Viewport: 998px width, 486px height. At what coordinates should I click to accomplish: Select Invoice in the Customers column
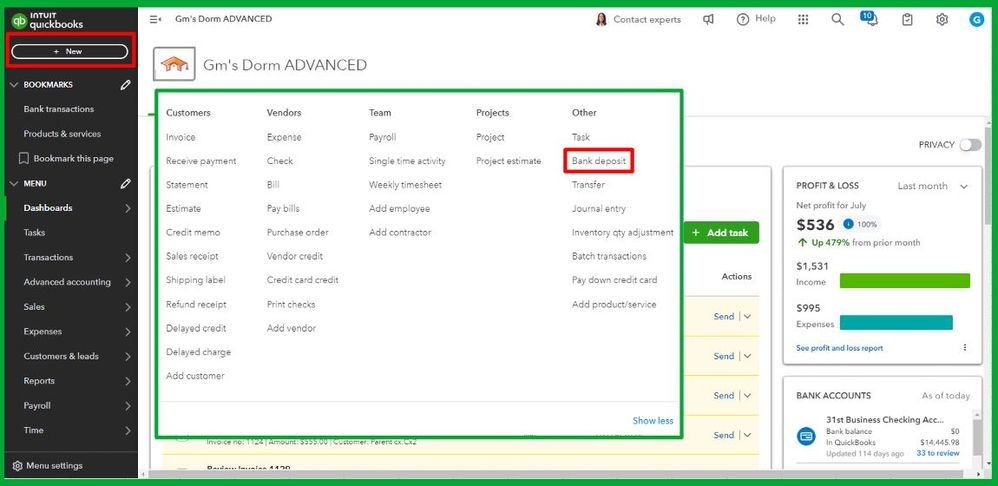[181, 137]
